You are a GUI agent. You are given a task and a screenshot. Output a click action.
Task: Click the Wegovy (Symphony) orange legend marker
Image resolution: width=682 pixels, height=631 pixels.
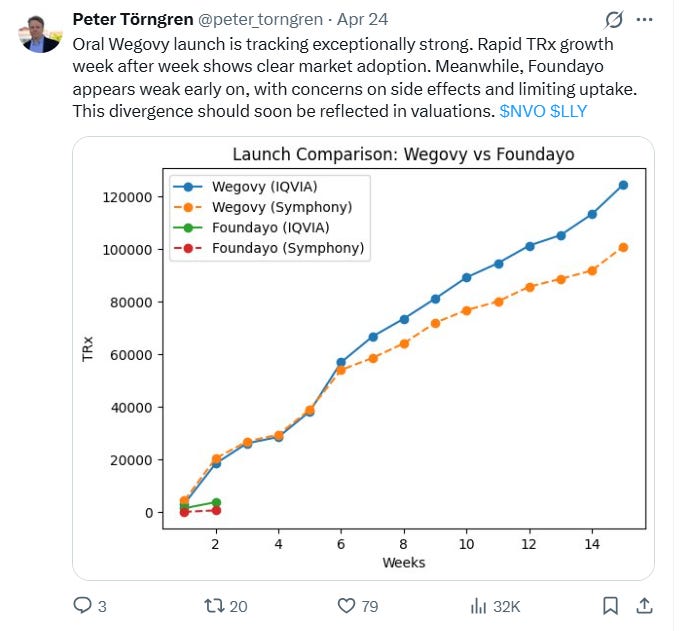[x=188, y=207]
